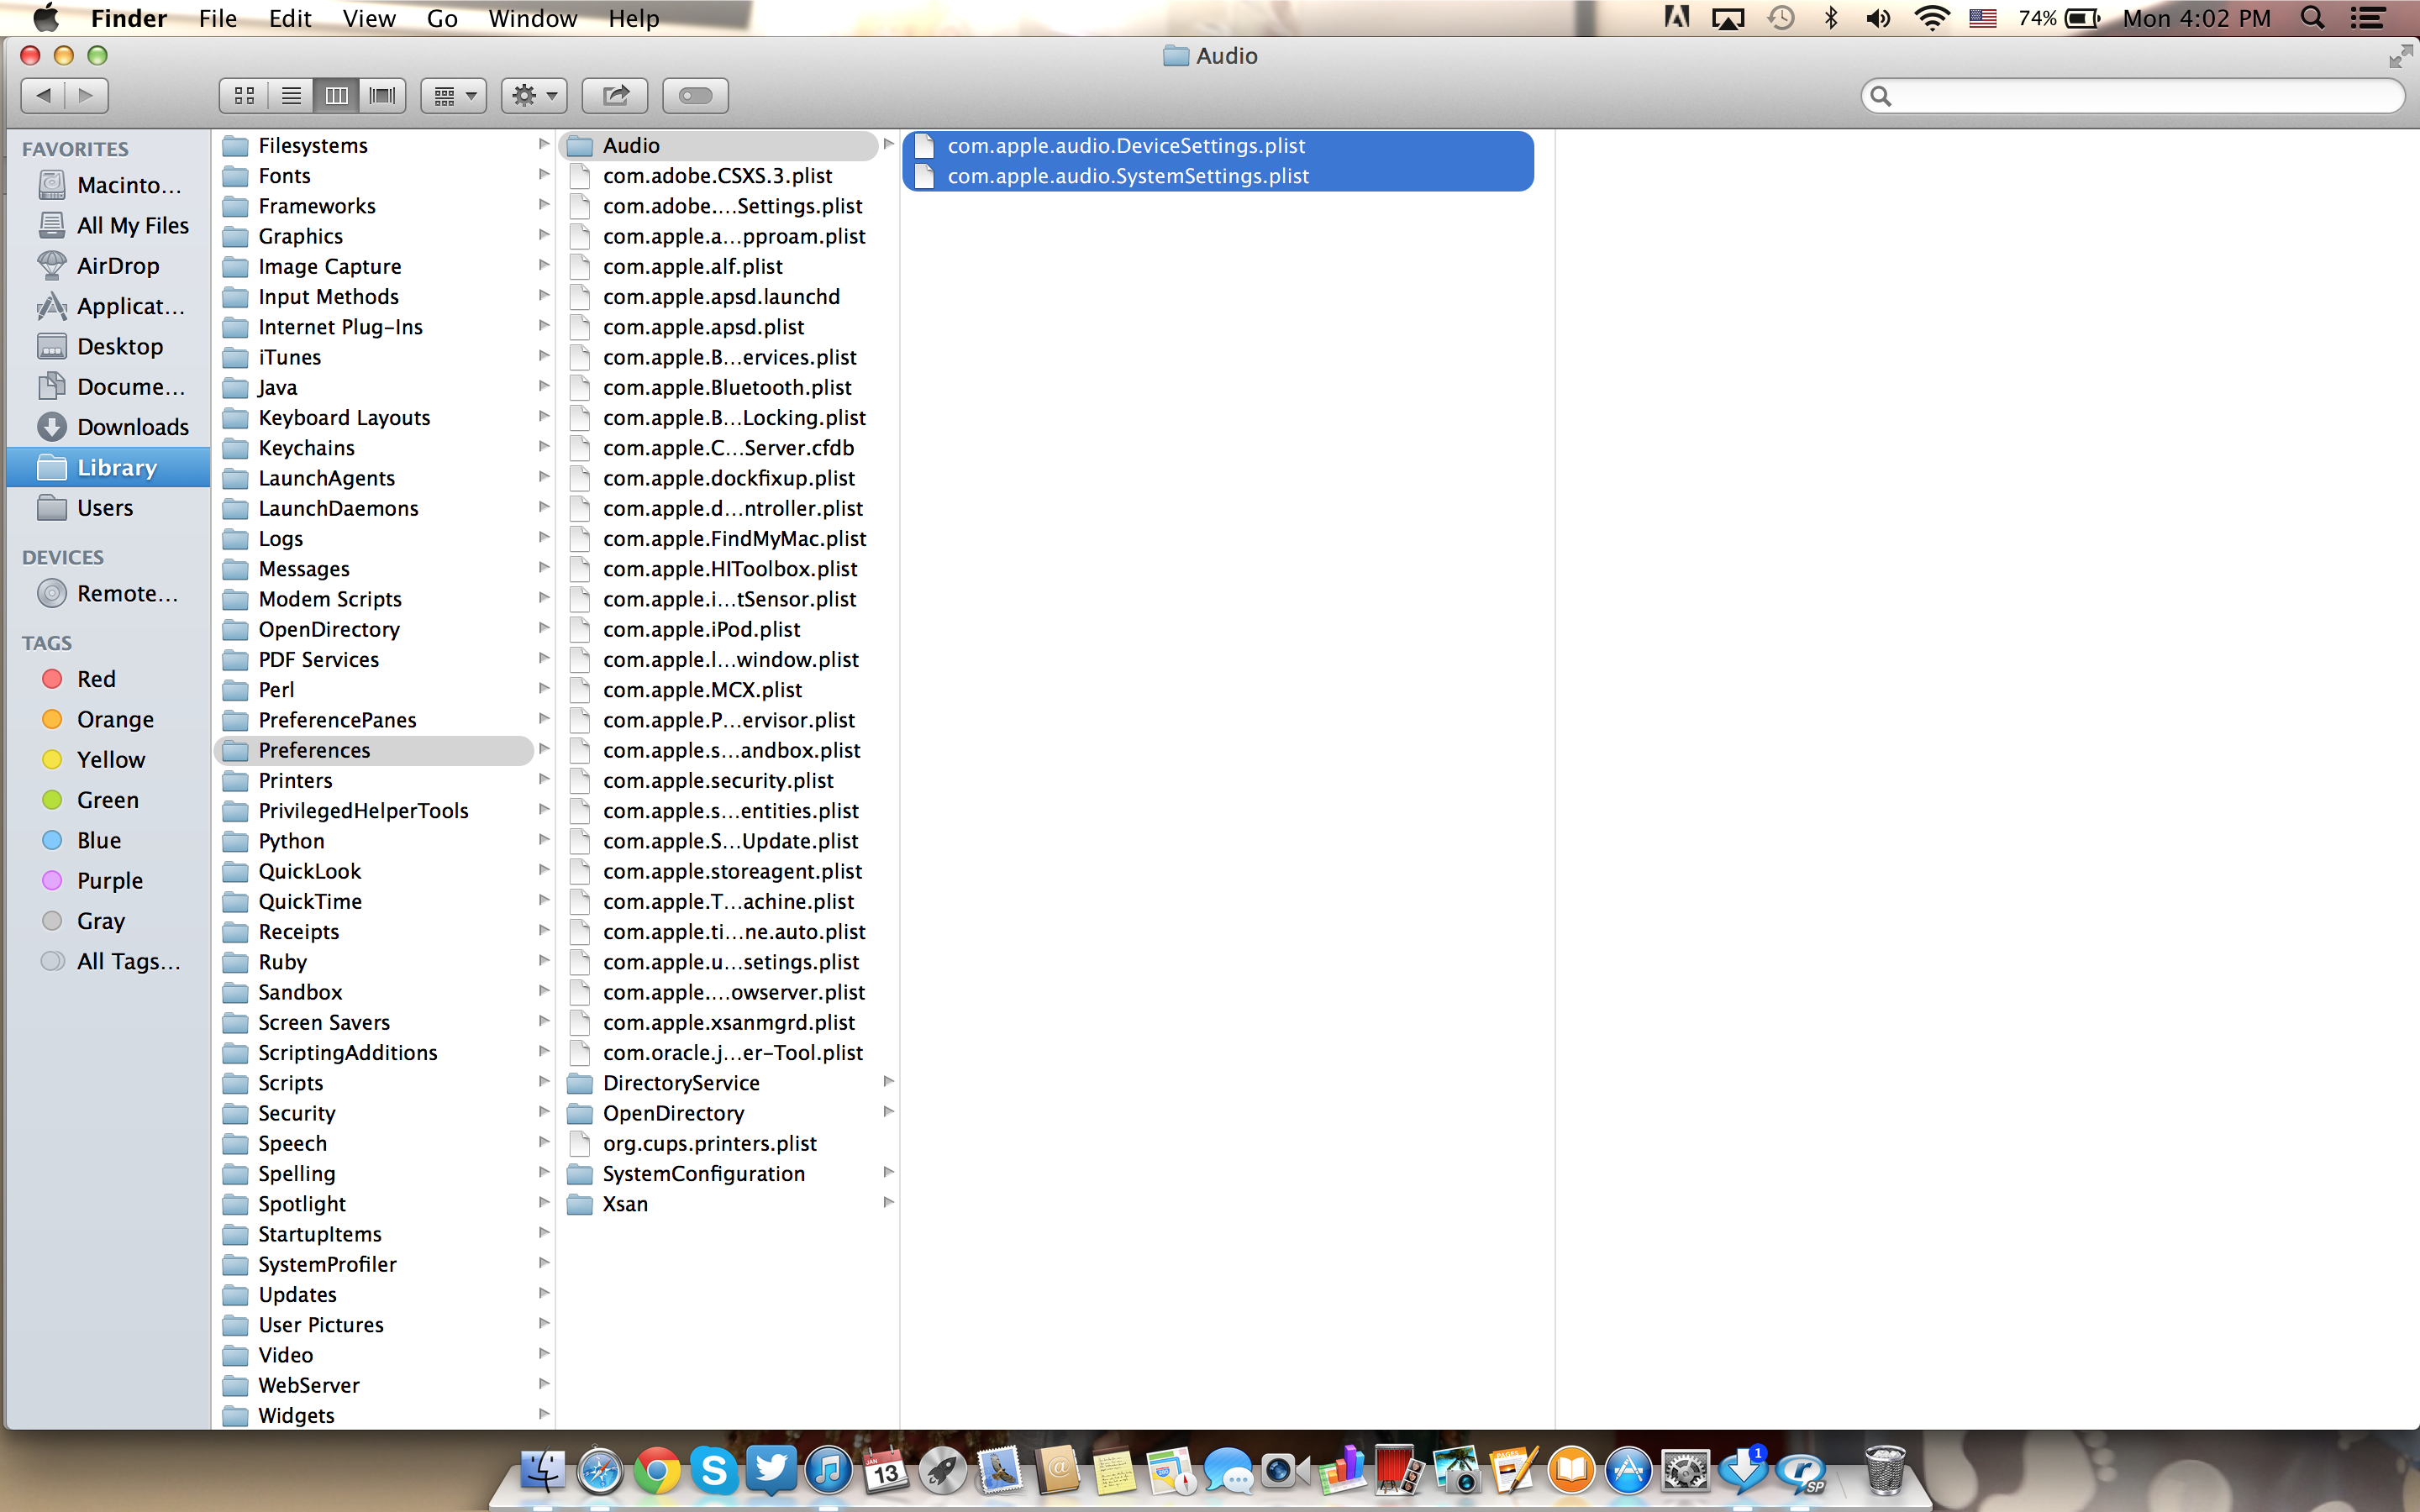Open Trash from the Dock
This screenshot has width=2420, height=1512.
coord(1884,1469)
